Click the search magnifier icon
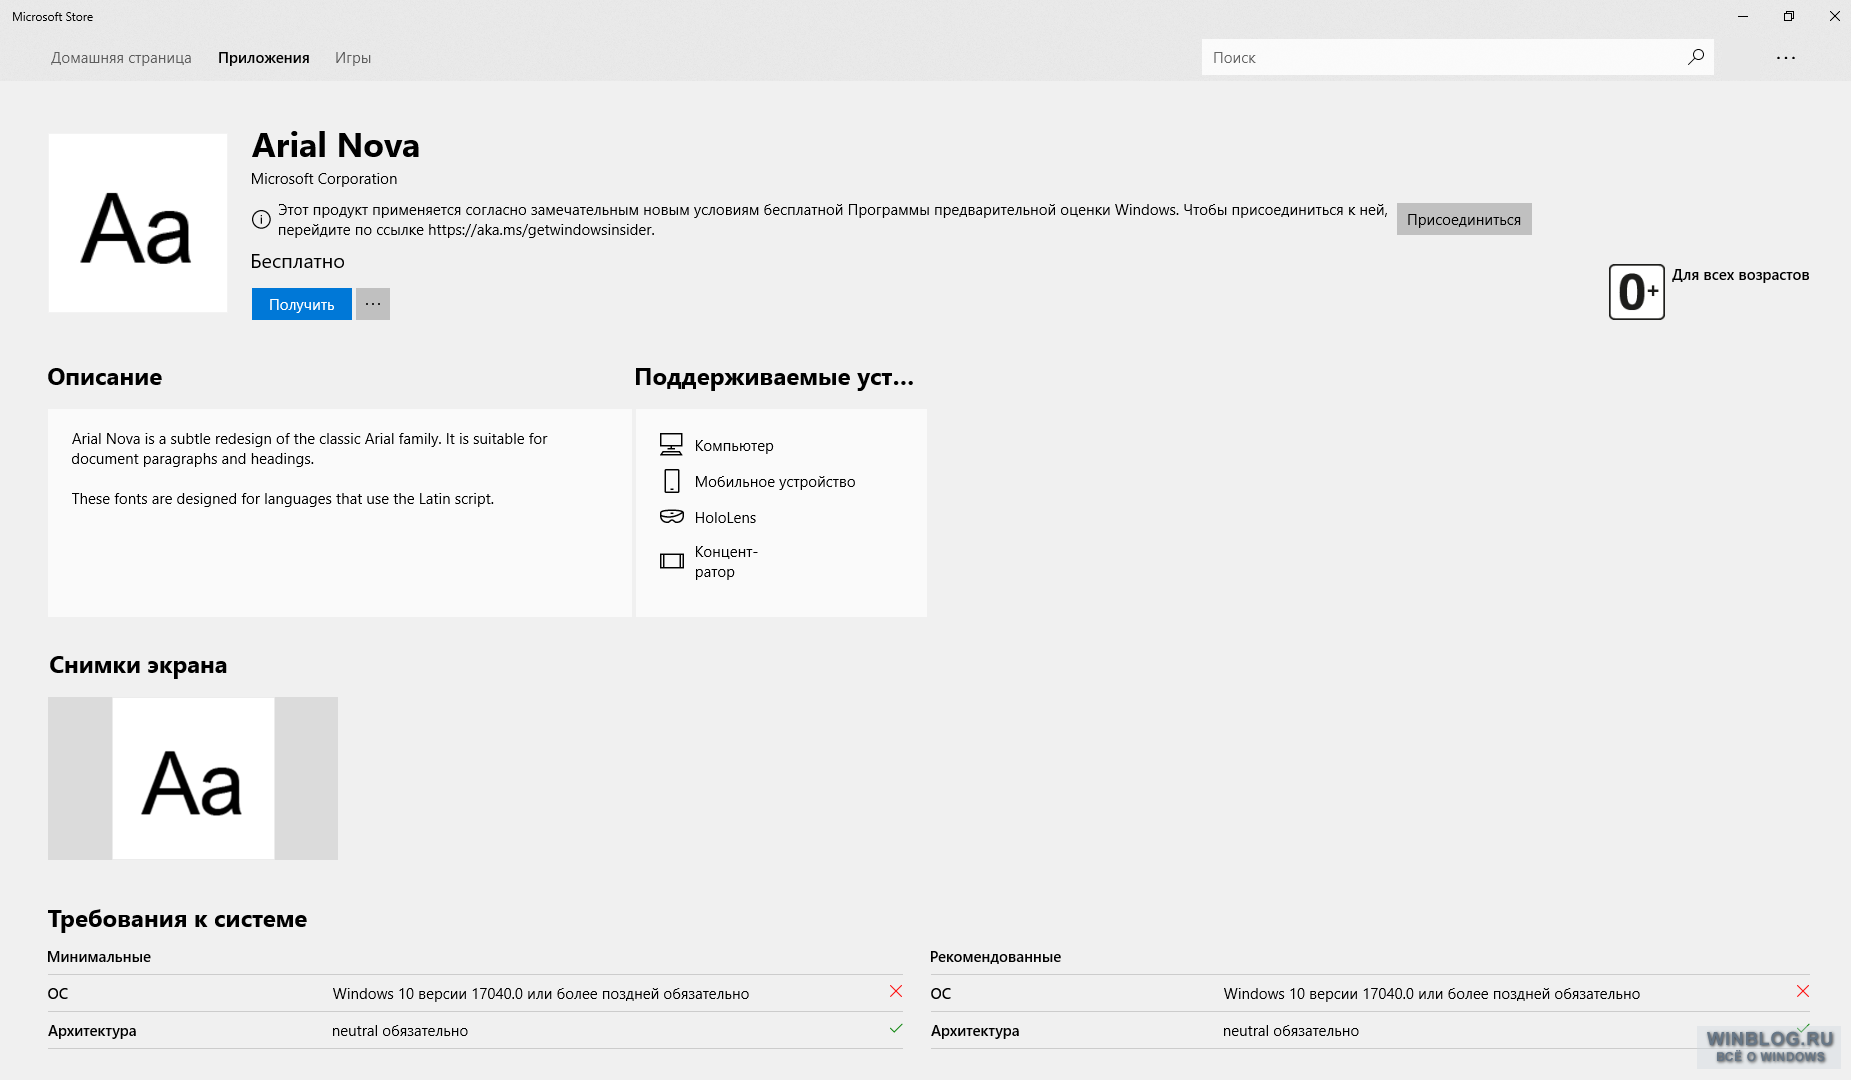 (1695, 57)
